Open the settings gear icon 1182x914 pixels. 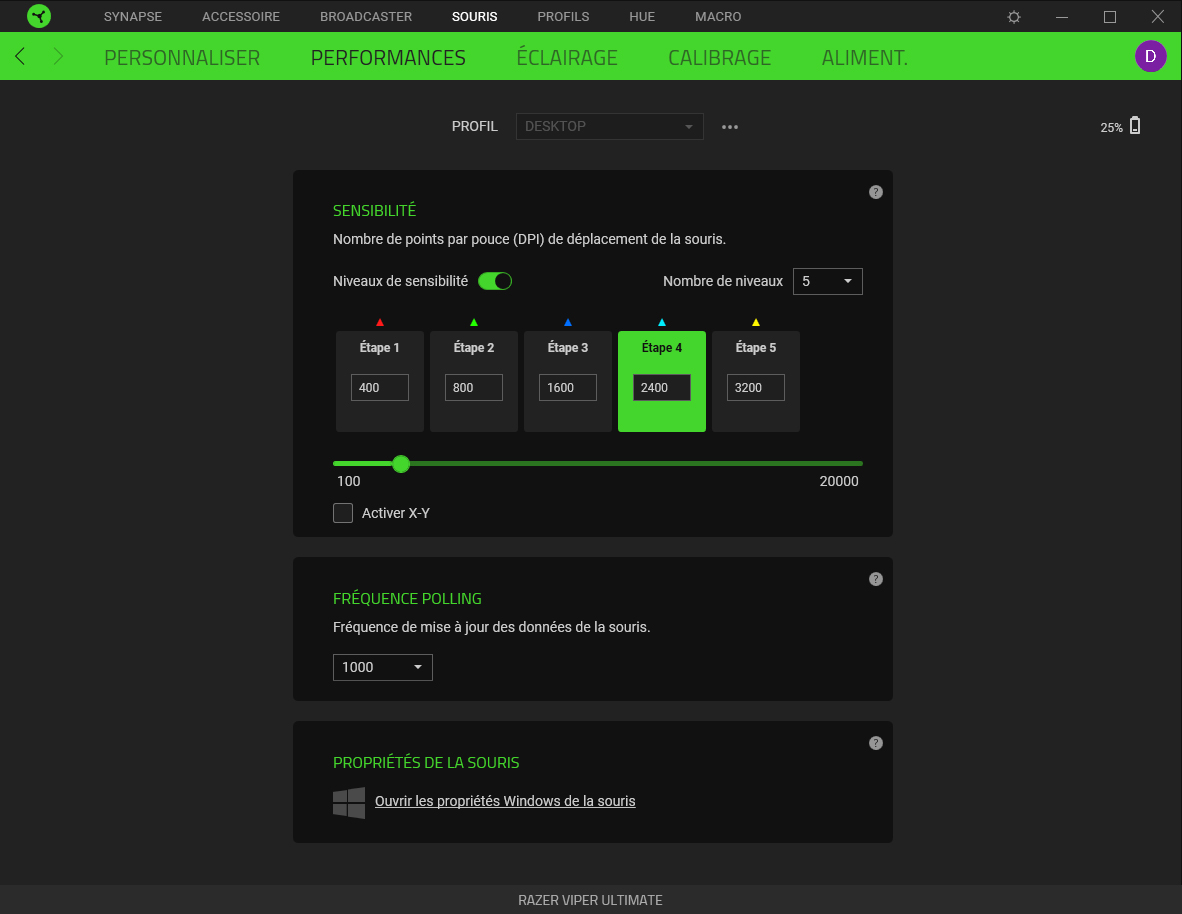coord(1014,17)
